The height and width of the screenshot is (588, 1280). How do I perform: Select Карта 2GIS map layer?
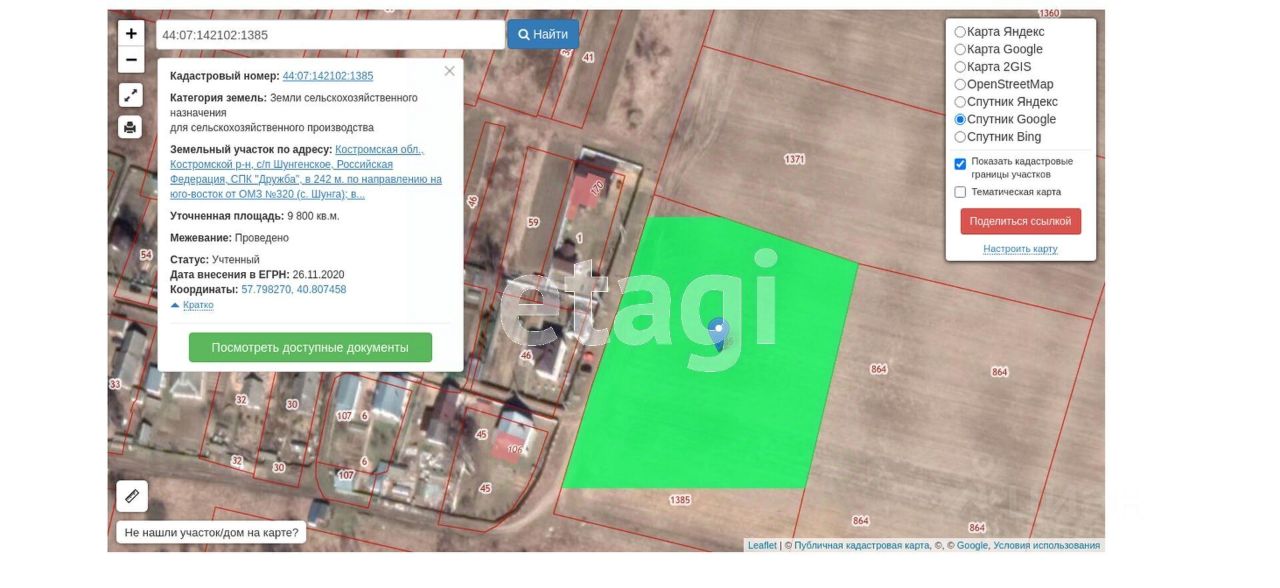[960, 67]
